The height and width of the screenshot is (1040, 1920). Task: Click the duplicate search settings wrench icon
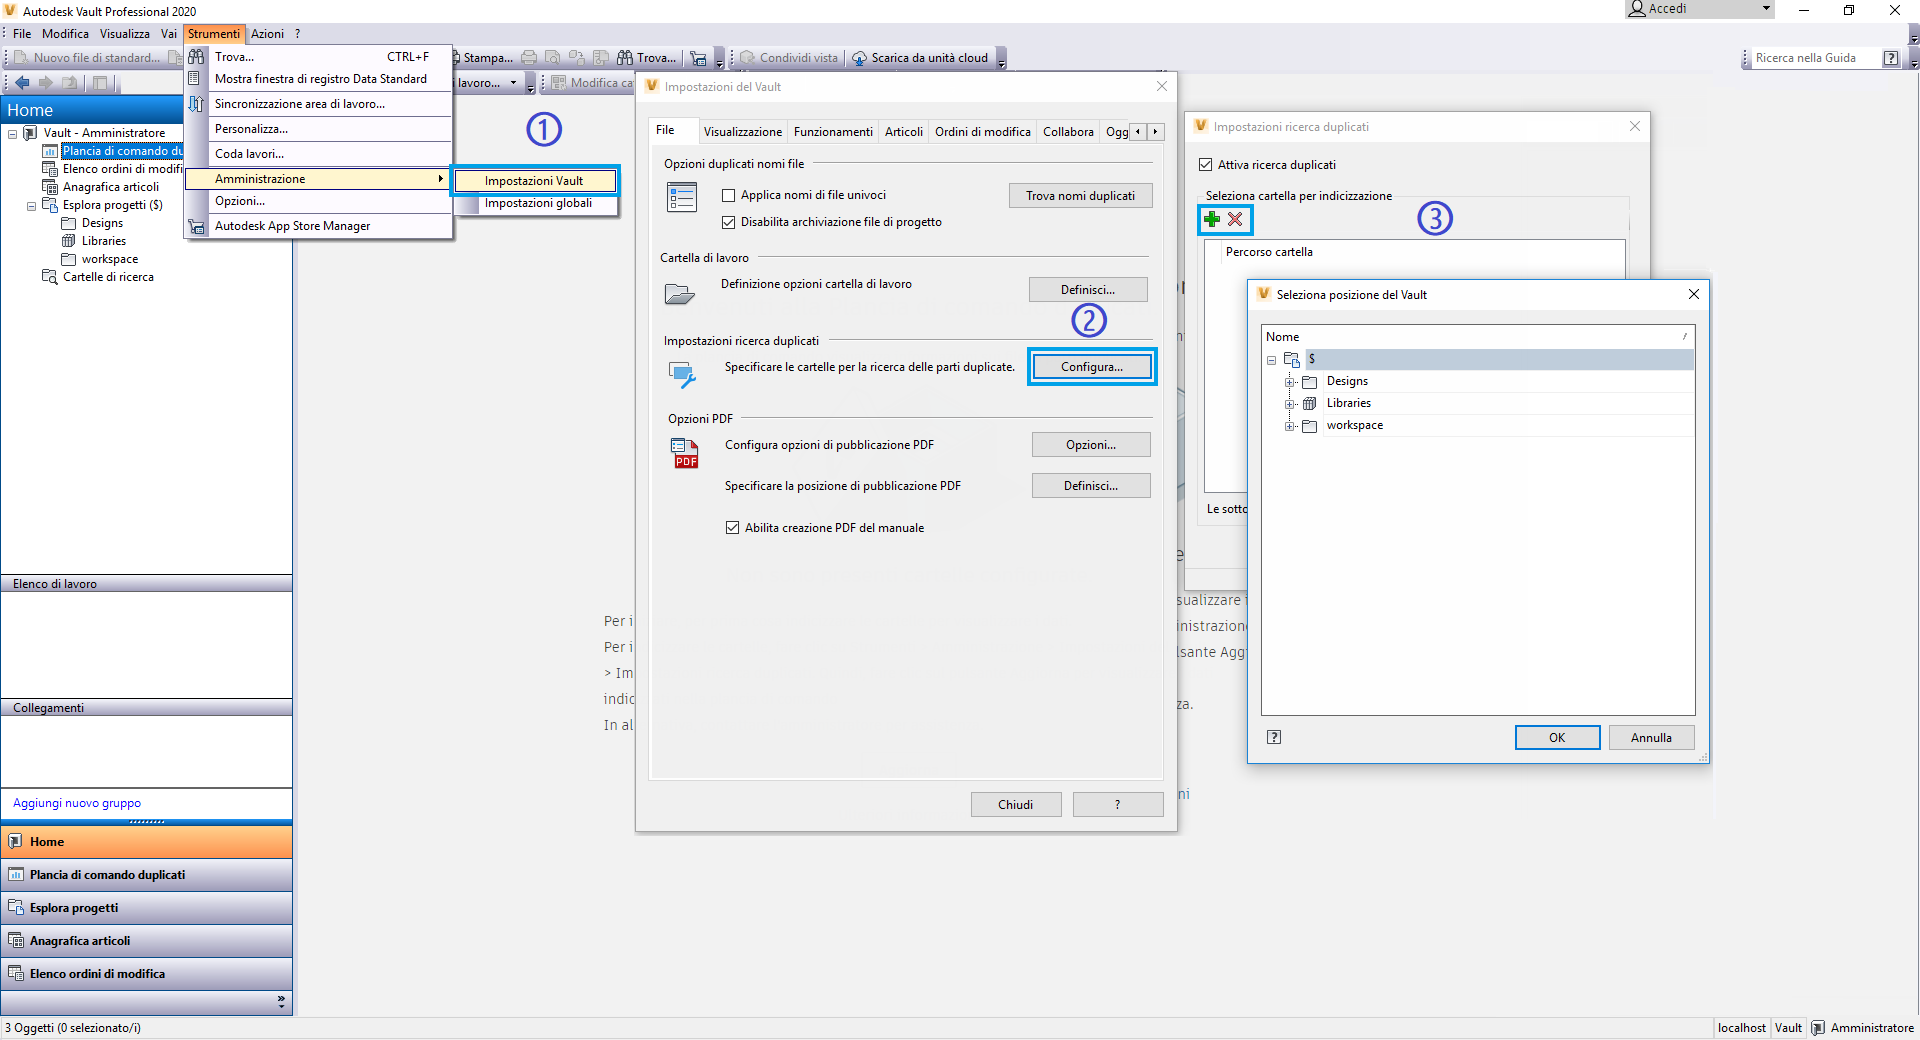pyautogui.click(x=682, y=374)
